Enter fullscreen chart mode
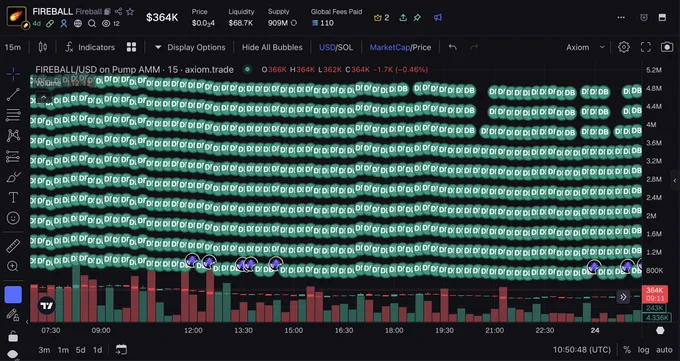 click(646, 47)
